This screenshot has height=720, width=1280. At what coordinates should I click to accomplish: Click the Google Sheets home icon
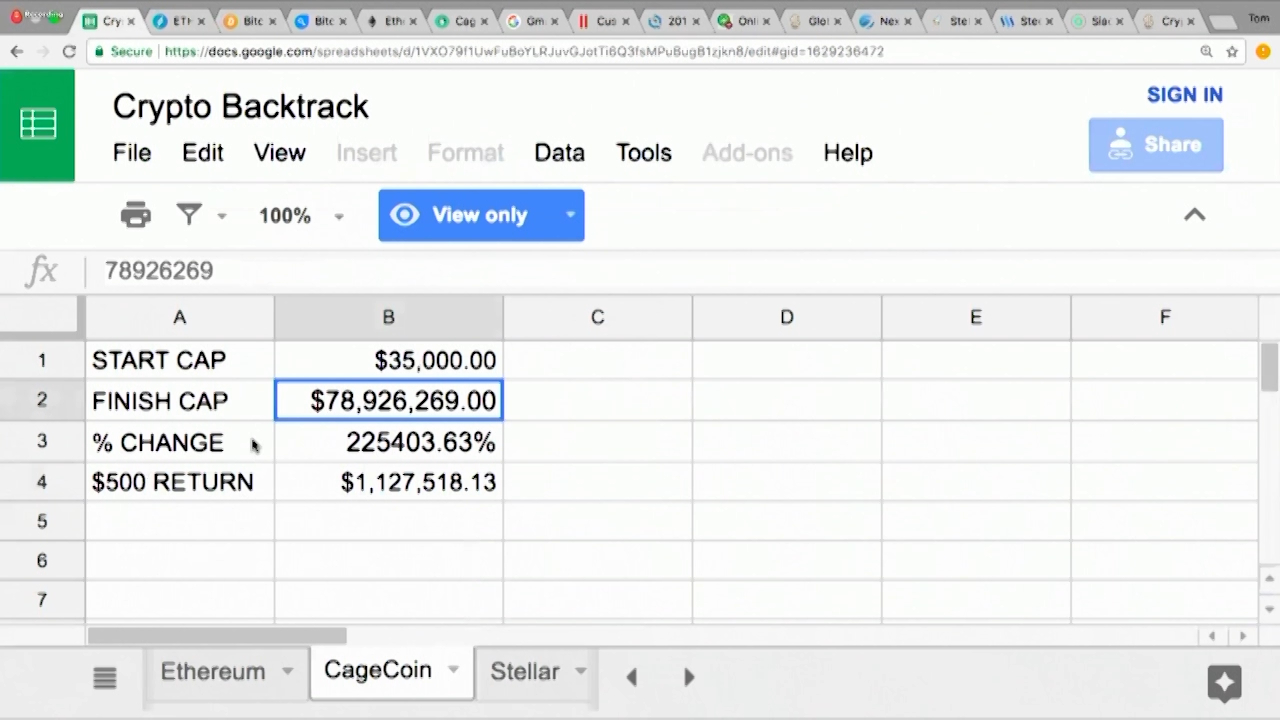click(37, 125)
